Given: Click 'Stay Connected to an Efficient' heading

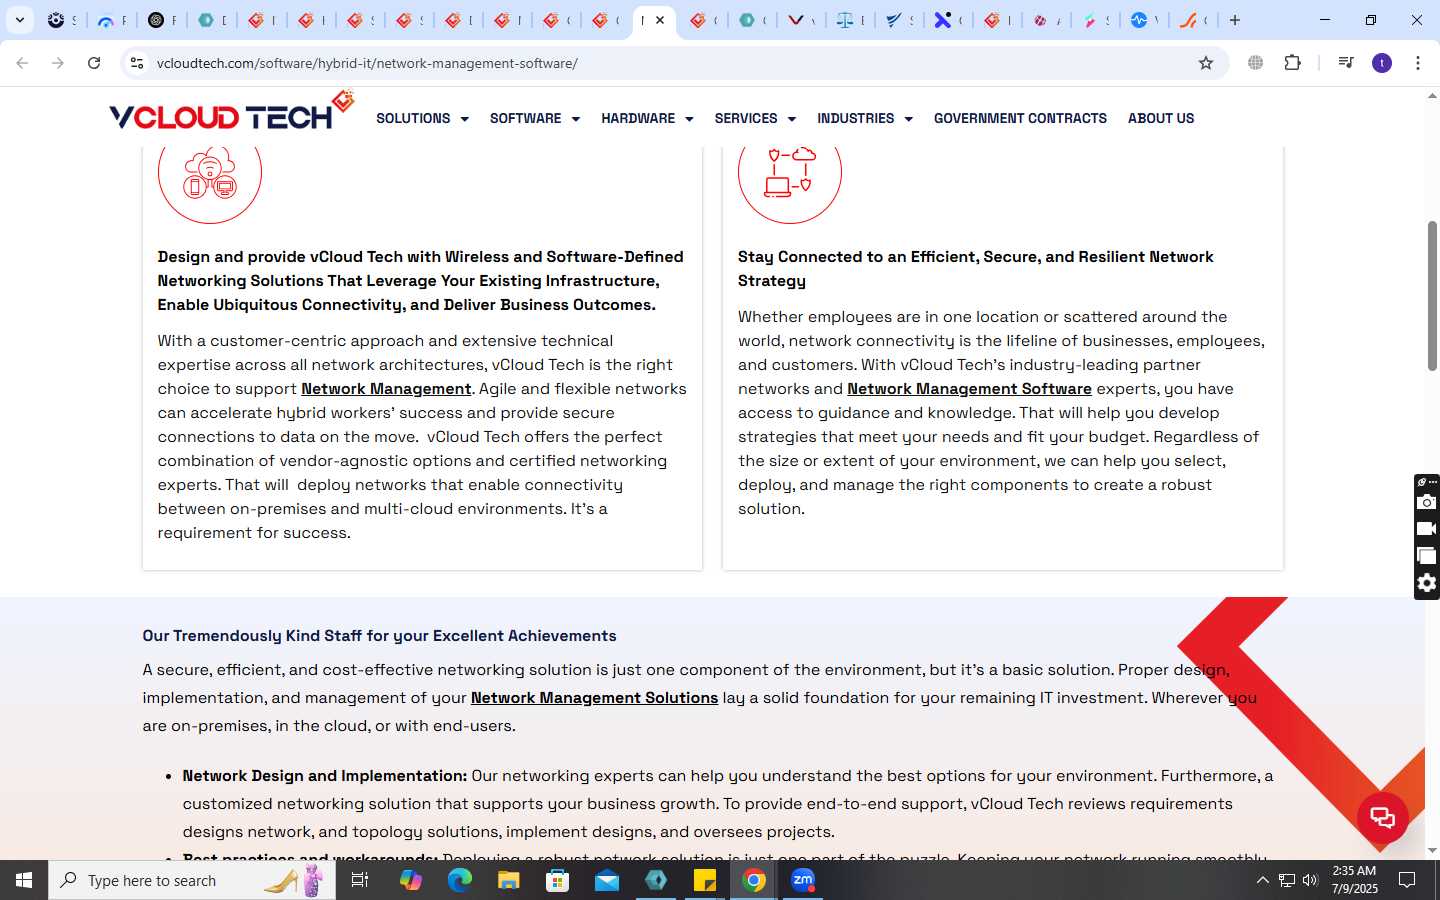Looking at the screenshot, I should point(976,269).
